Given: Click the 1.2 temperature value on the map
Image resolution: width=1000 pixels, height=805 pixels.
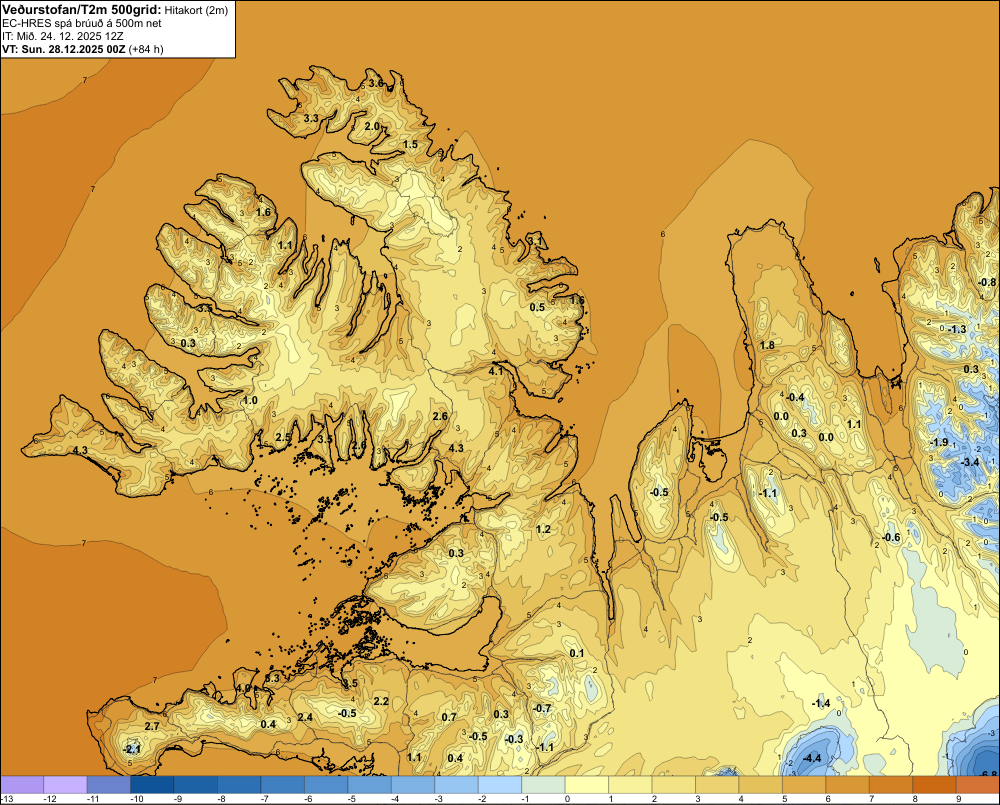Looking at the screenshot, I should tap(543, 529).
